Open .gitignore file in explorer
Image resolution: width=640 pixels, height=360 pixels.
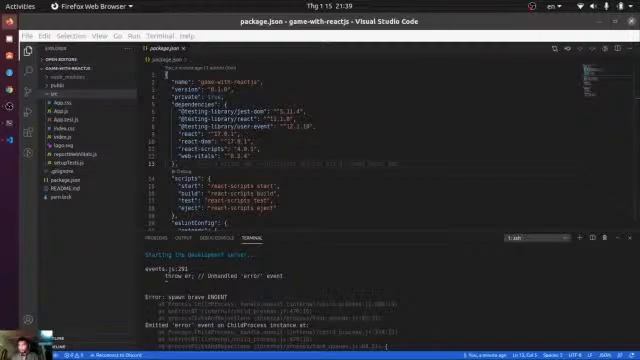[62, 171]
